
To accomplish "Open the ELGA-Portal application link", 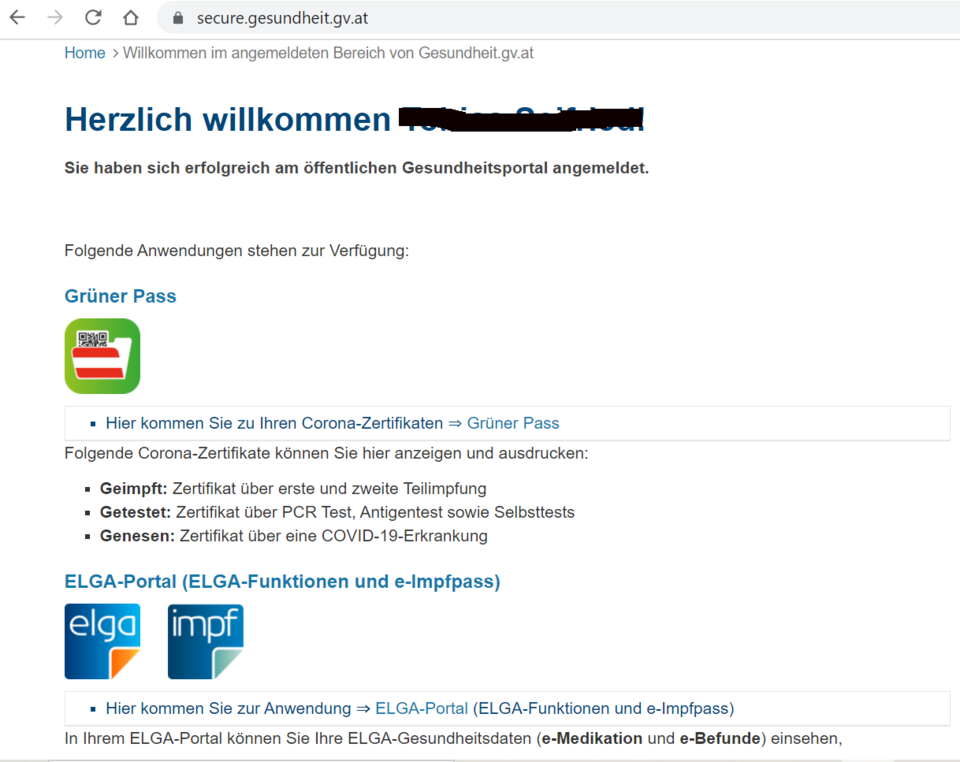I will (421, 708).
